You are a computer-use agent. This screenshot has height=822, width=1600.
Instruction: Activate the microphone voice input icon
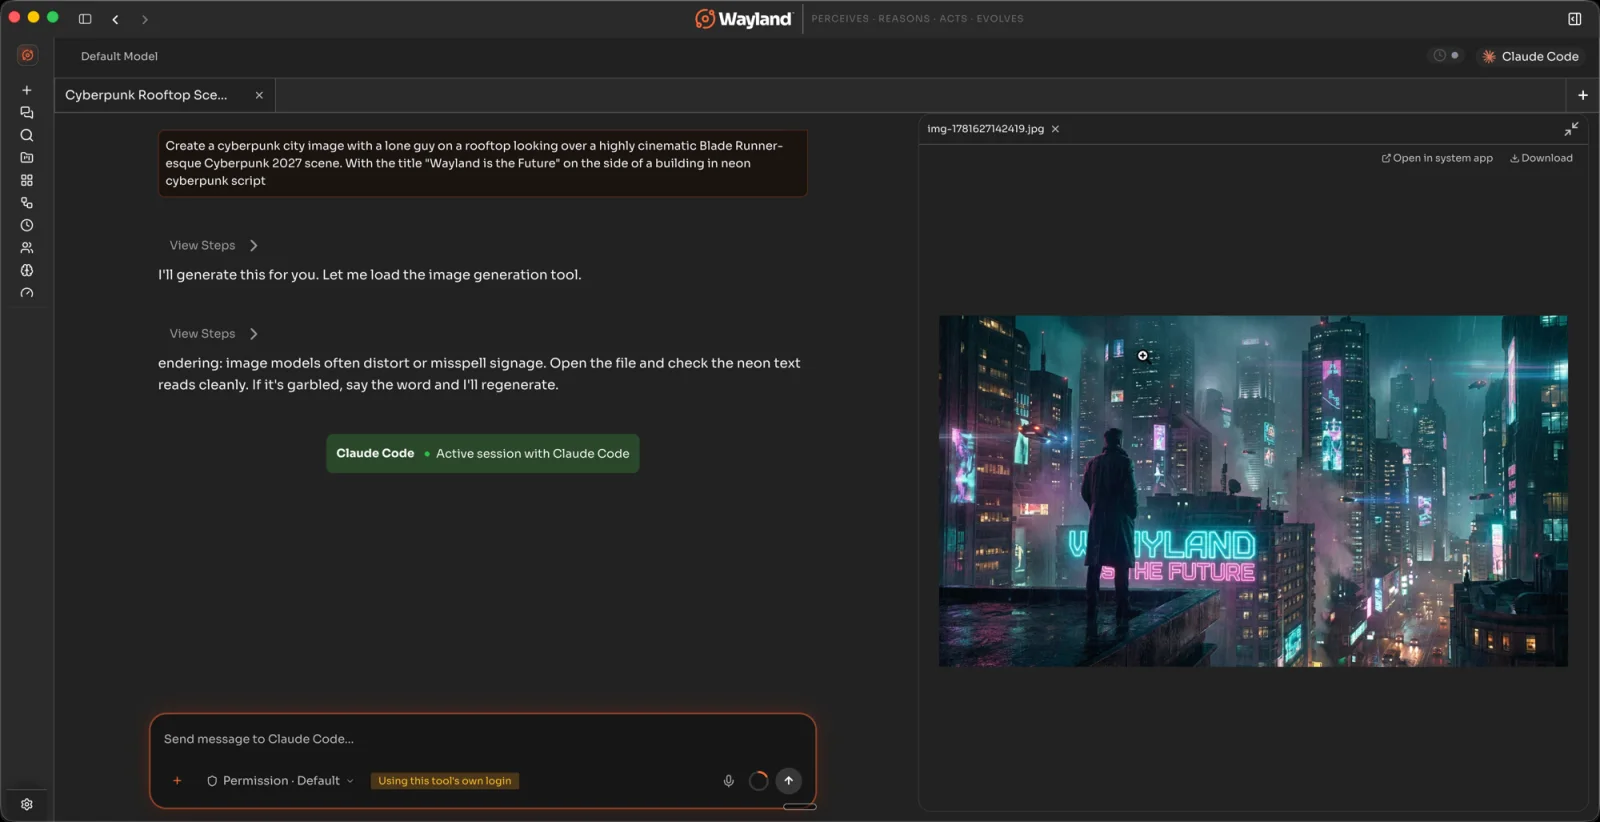pyautogui.click(x=729, y=781)
